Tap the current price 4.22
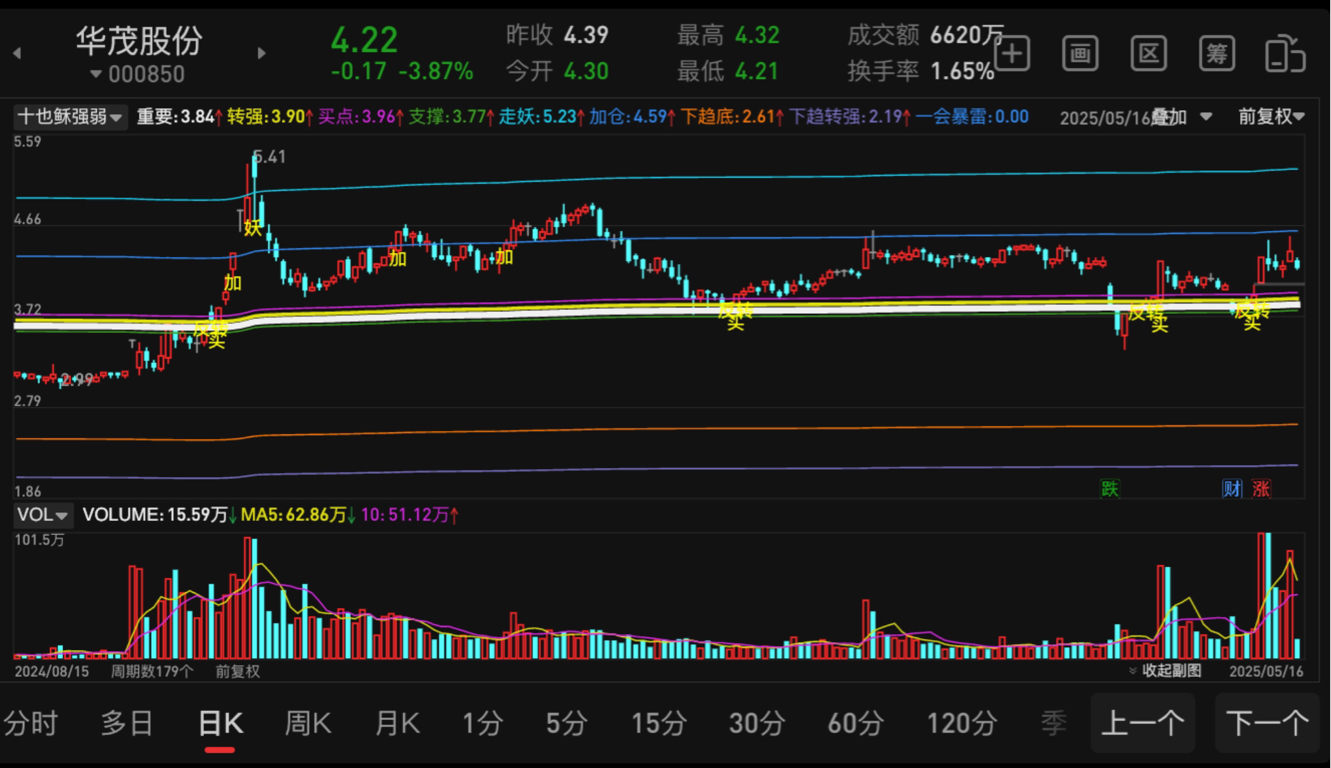This screenshot has height=768, width=1331. pyautogui.click(x=364, y=40)
